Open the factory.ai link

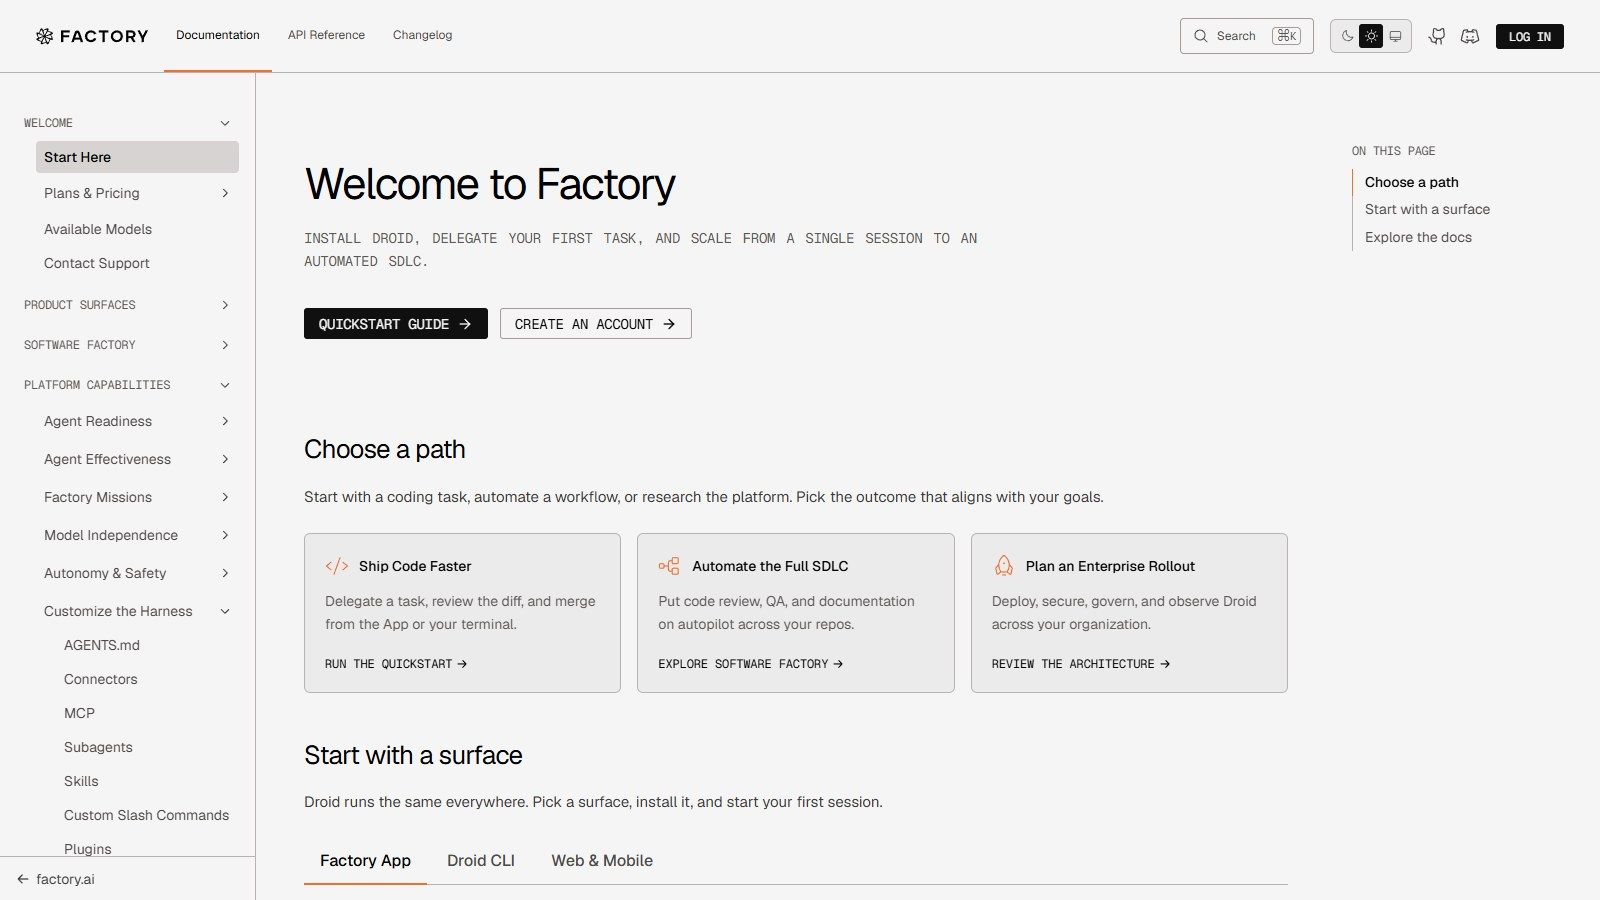coord(65,879)
